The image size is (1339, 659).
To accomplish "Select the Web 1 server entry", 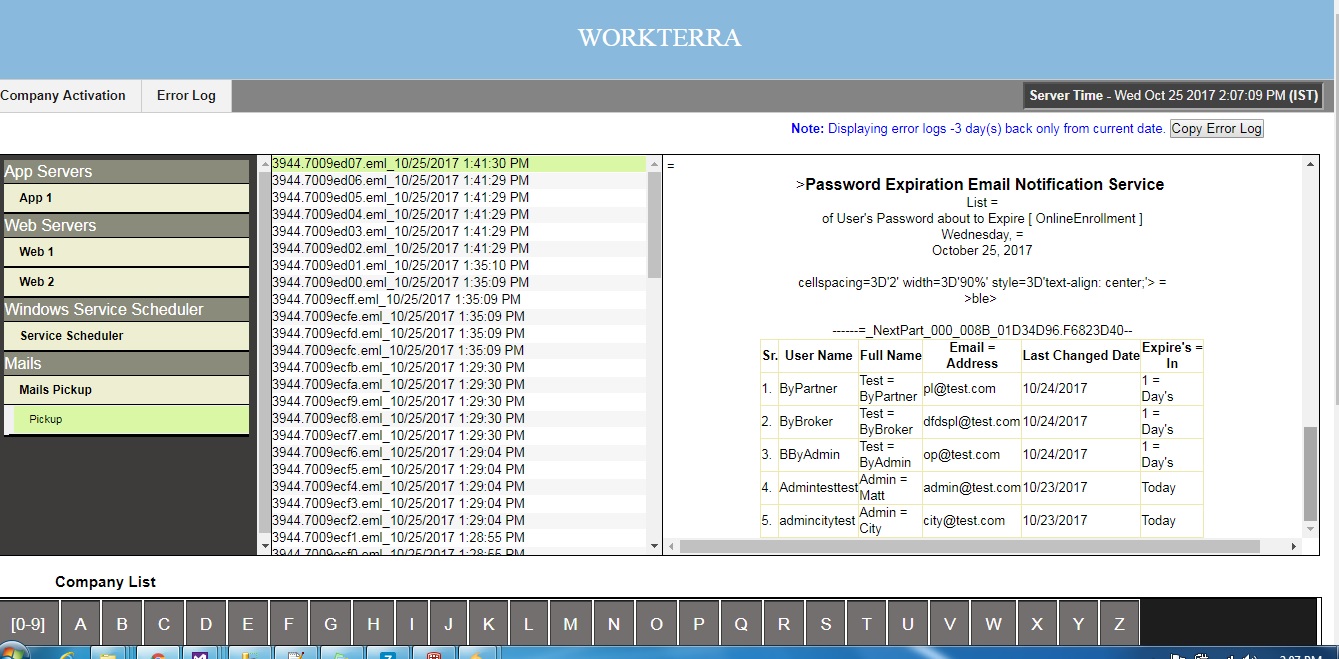I will click(x=125, y=252).
